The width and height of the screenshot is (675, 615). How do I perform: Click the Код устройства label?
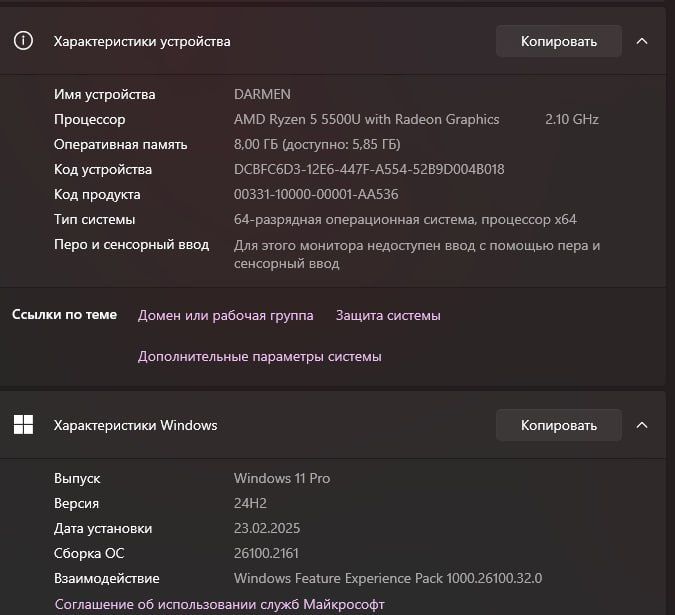click(x=103, y=169)
